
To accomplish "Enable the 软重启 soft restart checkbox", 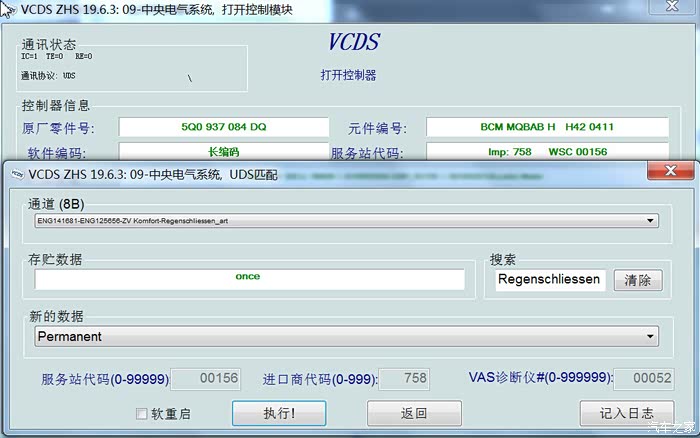I will [142, 413].
